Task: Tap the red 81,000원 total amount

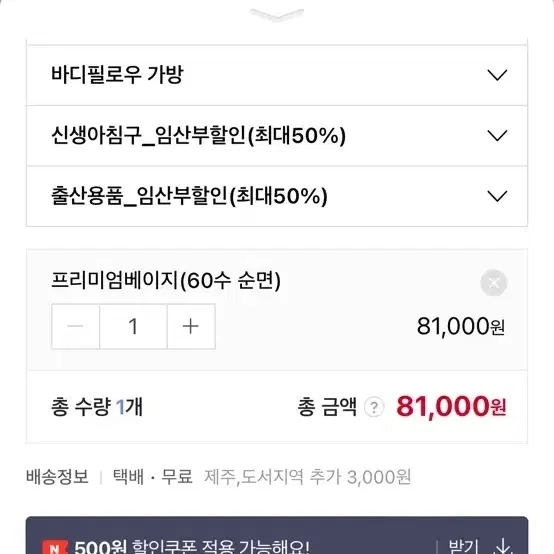Action: 451,407
